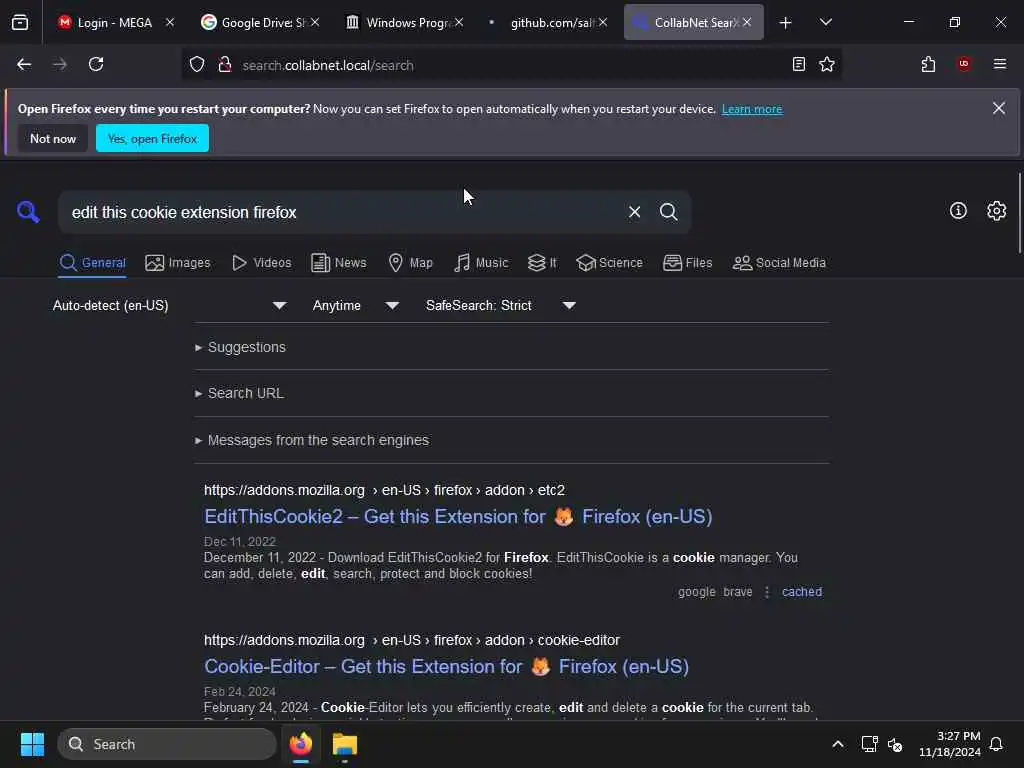The image size is (1024, 768).
Task: Open search preferences gear icon
Action: tap(996, 211)
